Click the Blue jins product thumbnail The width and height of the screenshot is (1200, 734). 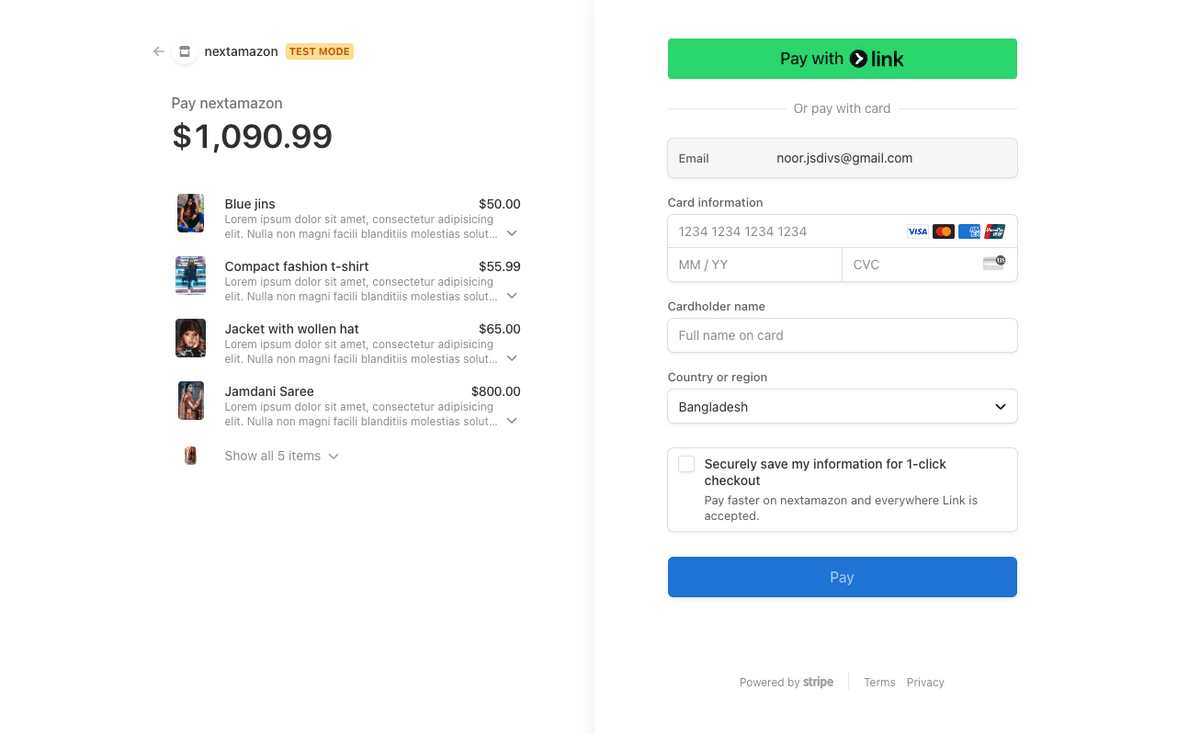pyautogui.click(x=191, y=213)
